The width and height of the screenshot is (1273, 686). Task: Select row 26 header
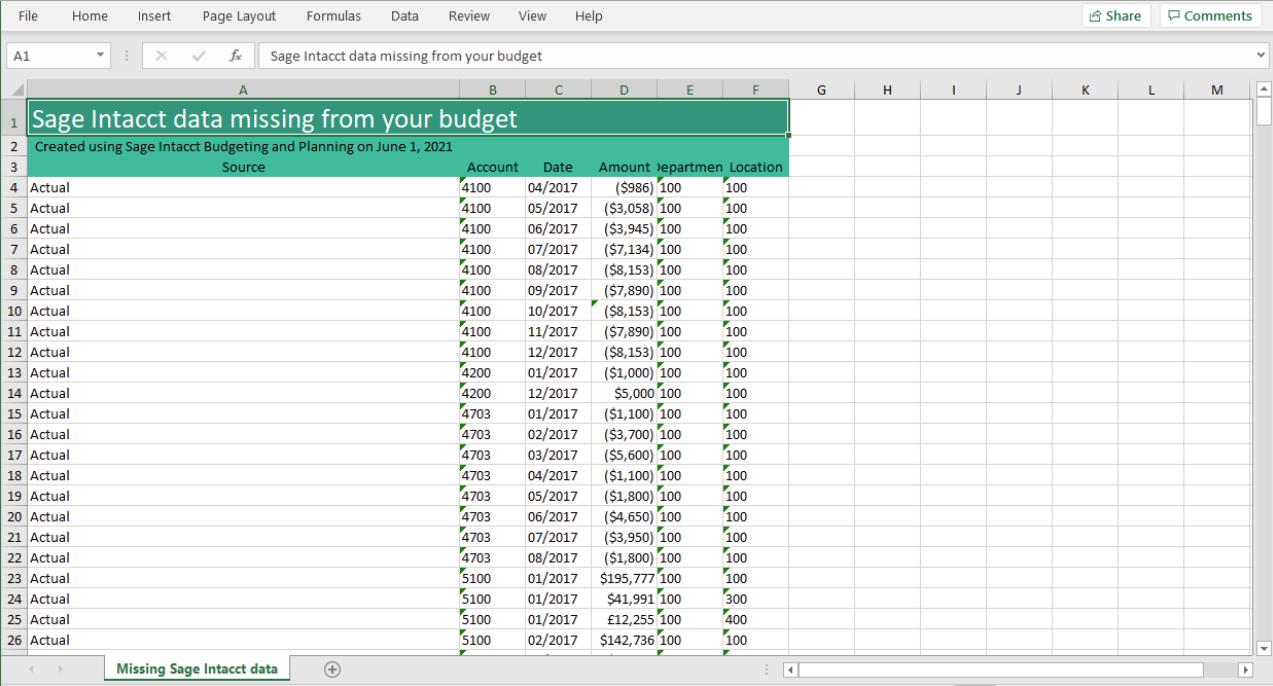[x=14, y=640]
